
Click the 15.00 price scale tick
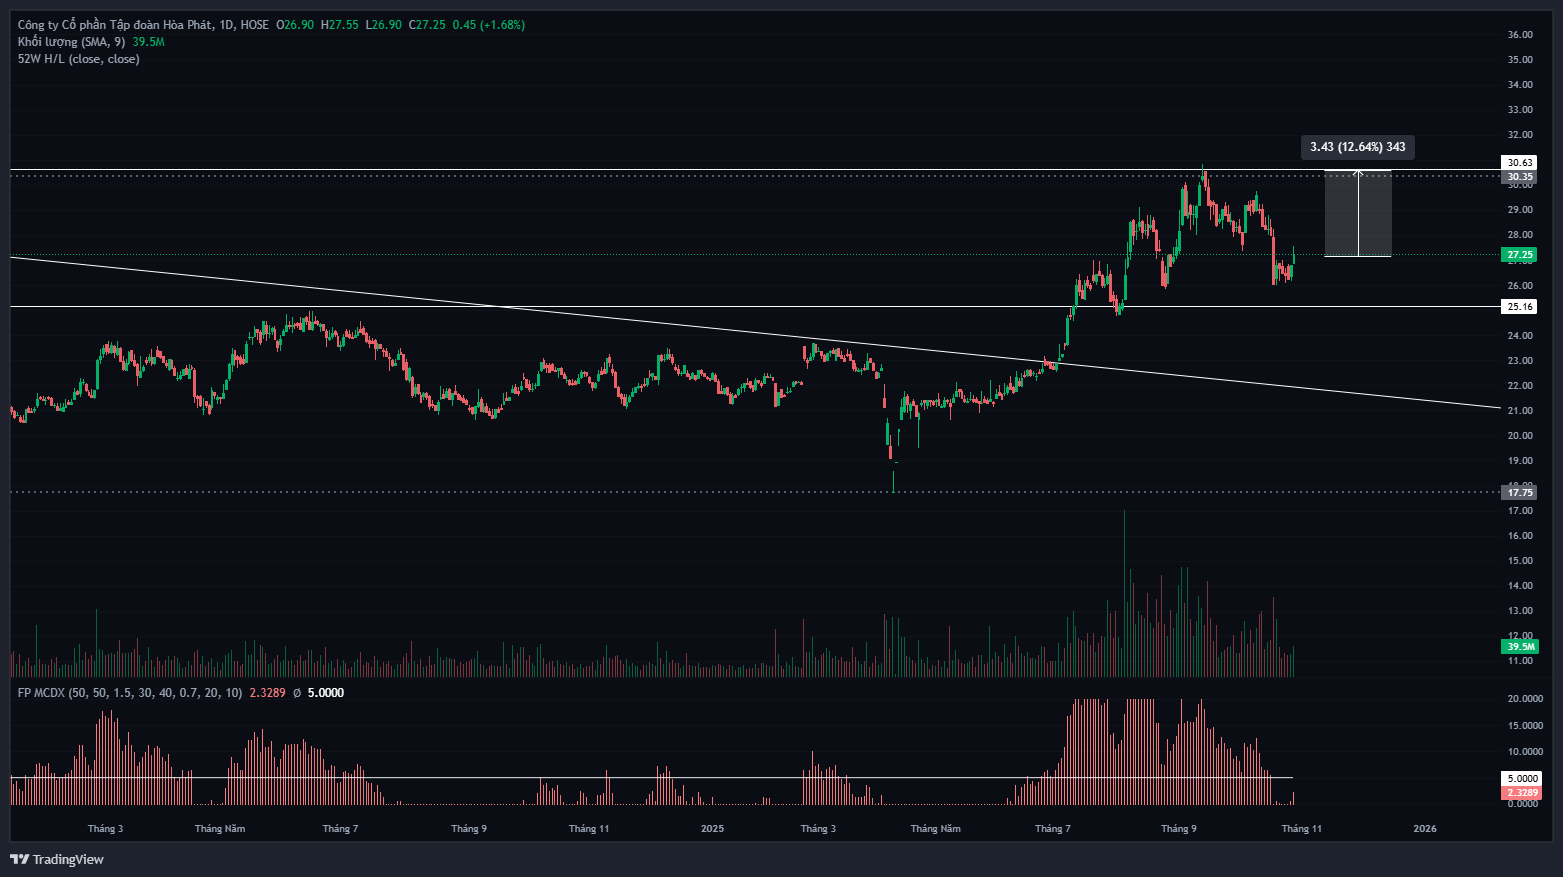tap(1520, 561)
